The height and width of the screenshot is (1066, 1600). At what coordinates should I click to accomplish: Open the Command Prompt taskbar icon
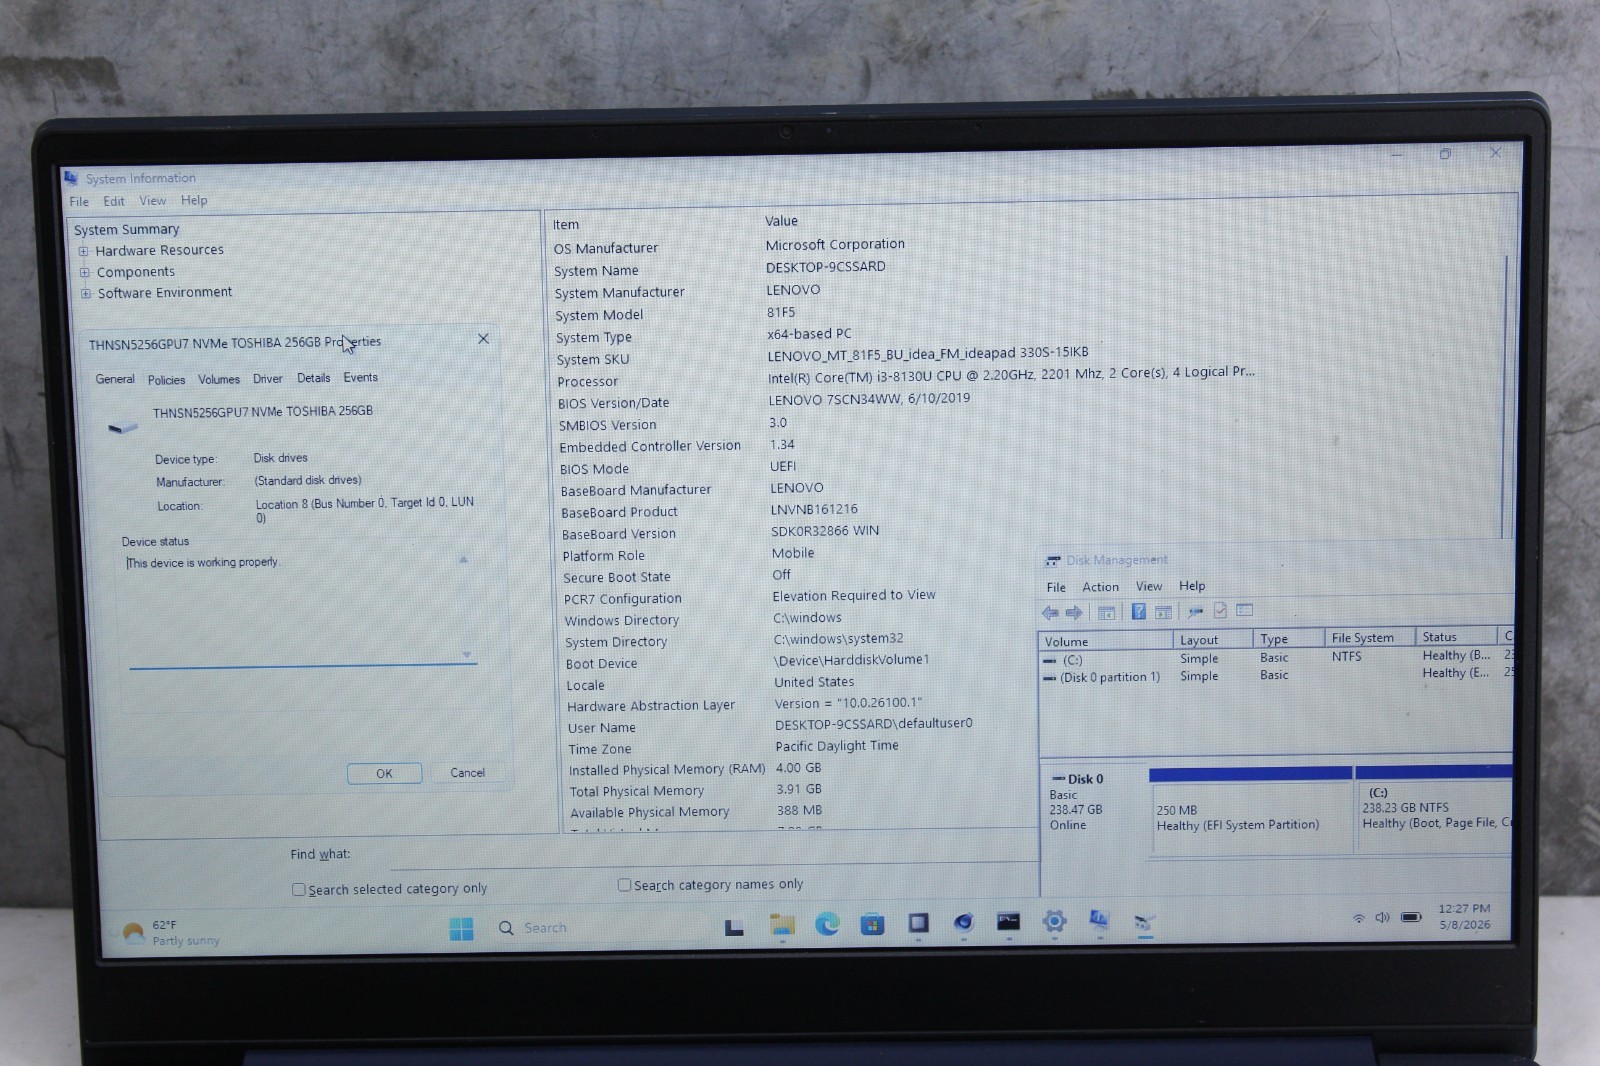pos(1008,922)
